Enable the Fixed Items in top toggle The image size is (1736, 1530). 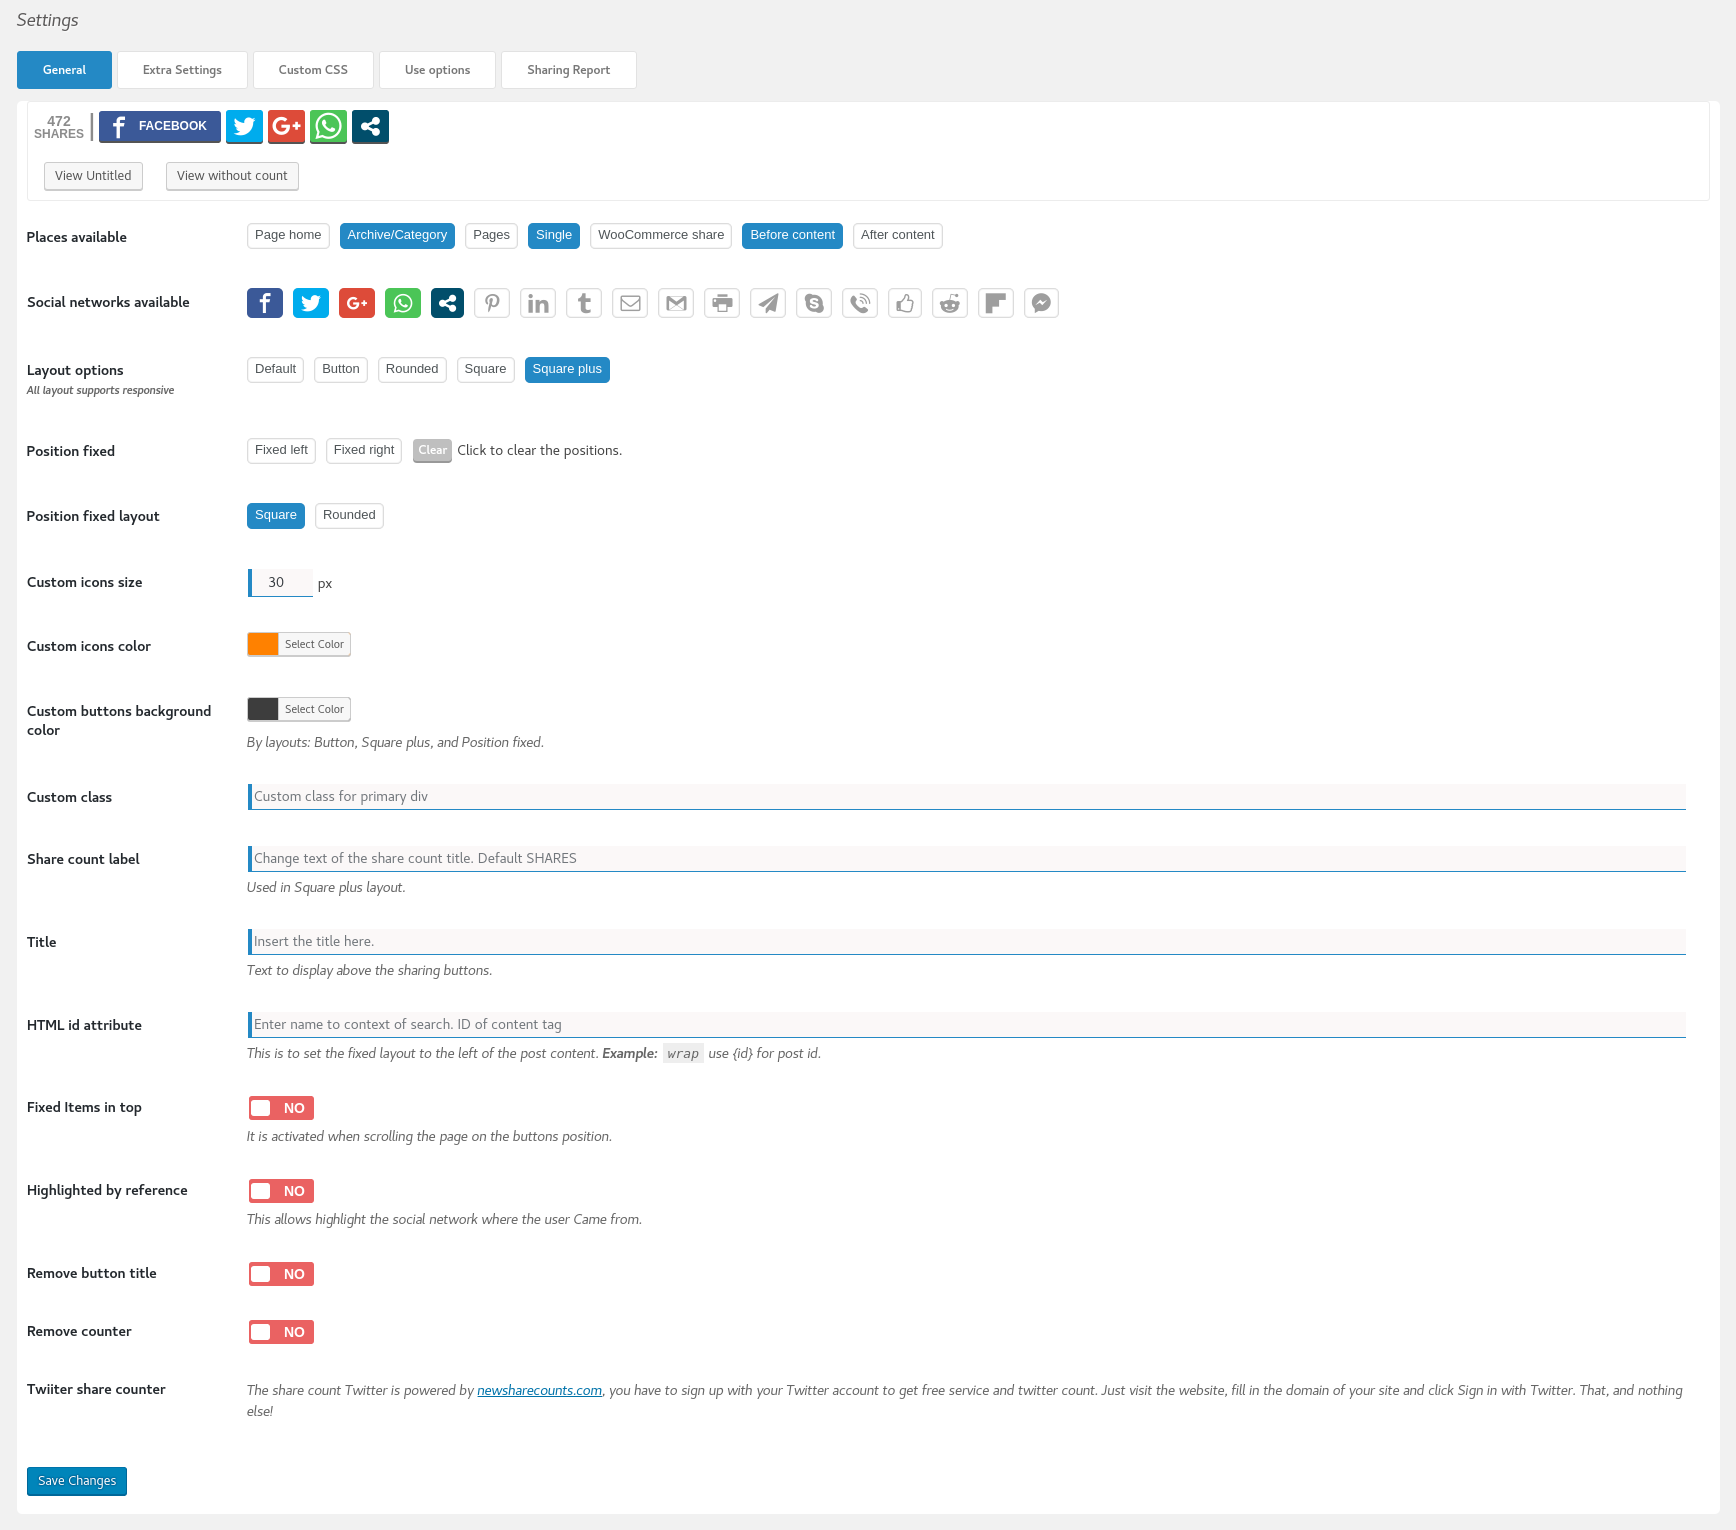pyautogui.click(x=280, y=1107)
